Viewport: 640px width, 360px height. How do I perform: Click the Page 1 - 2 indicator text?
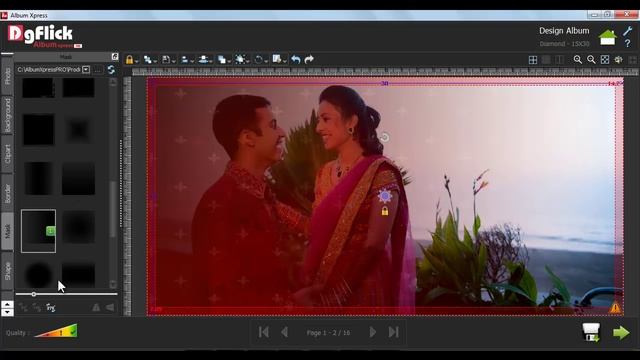(x=329, y=333)
